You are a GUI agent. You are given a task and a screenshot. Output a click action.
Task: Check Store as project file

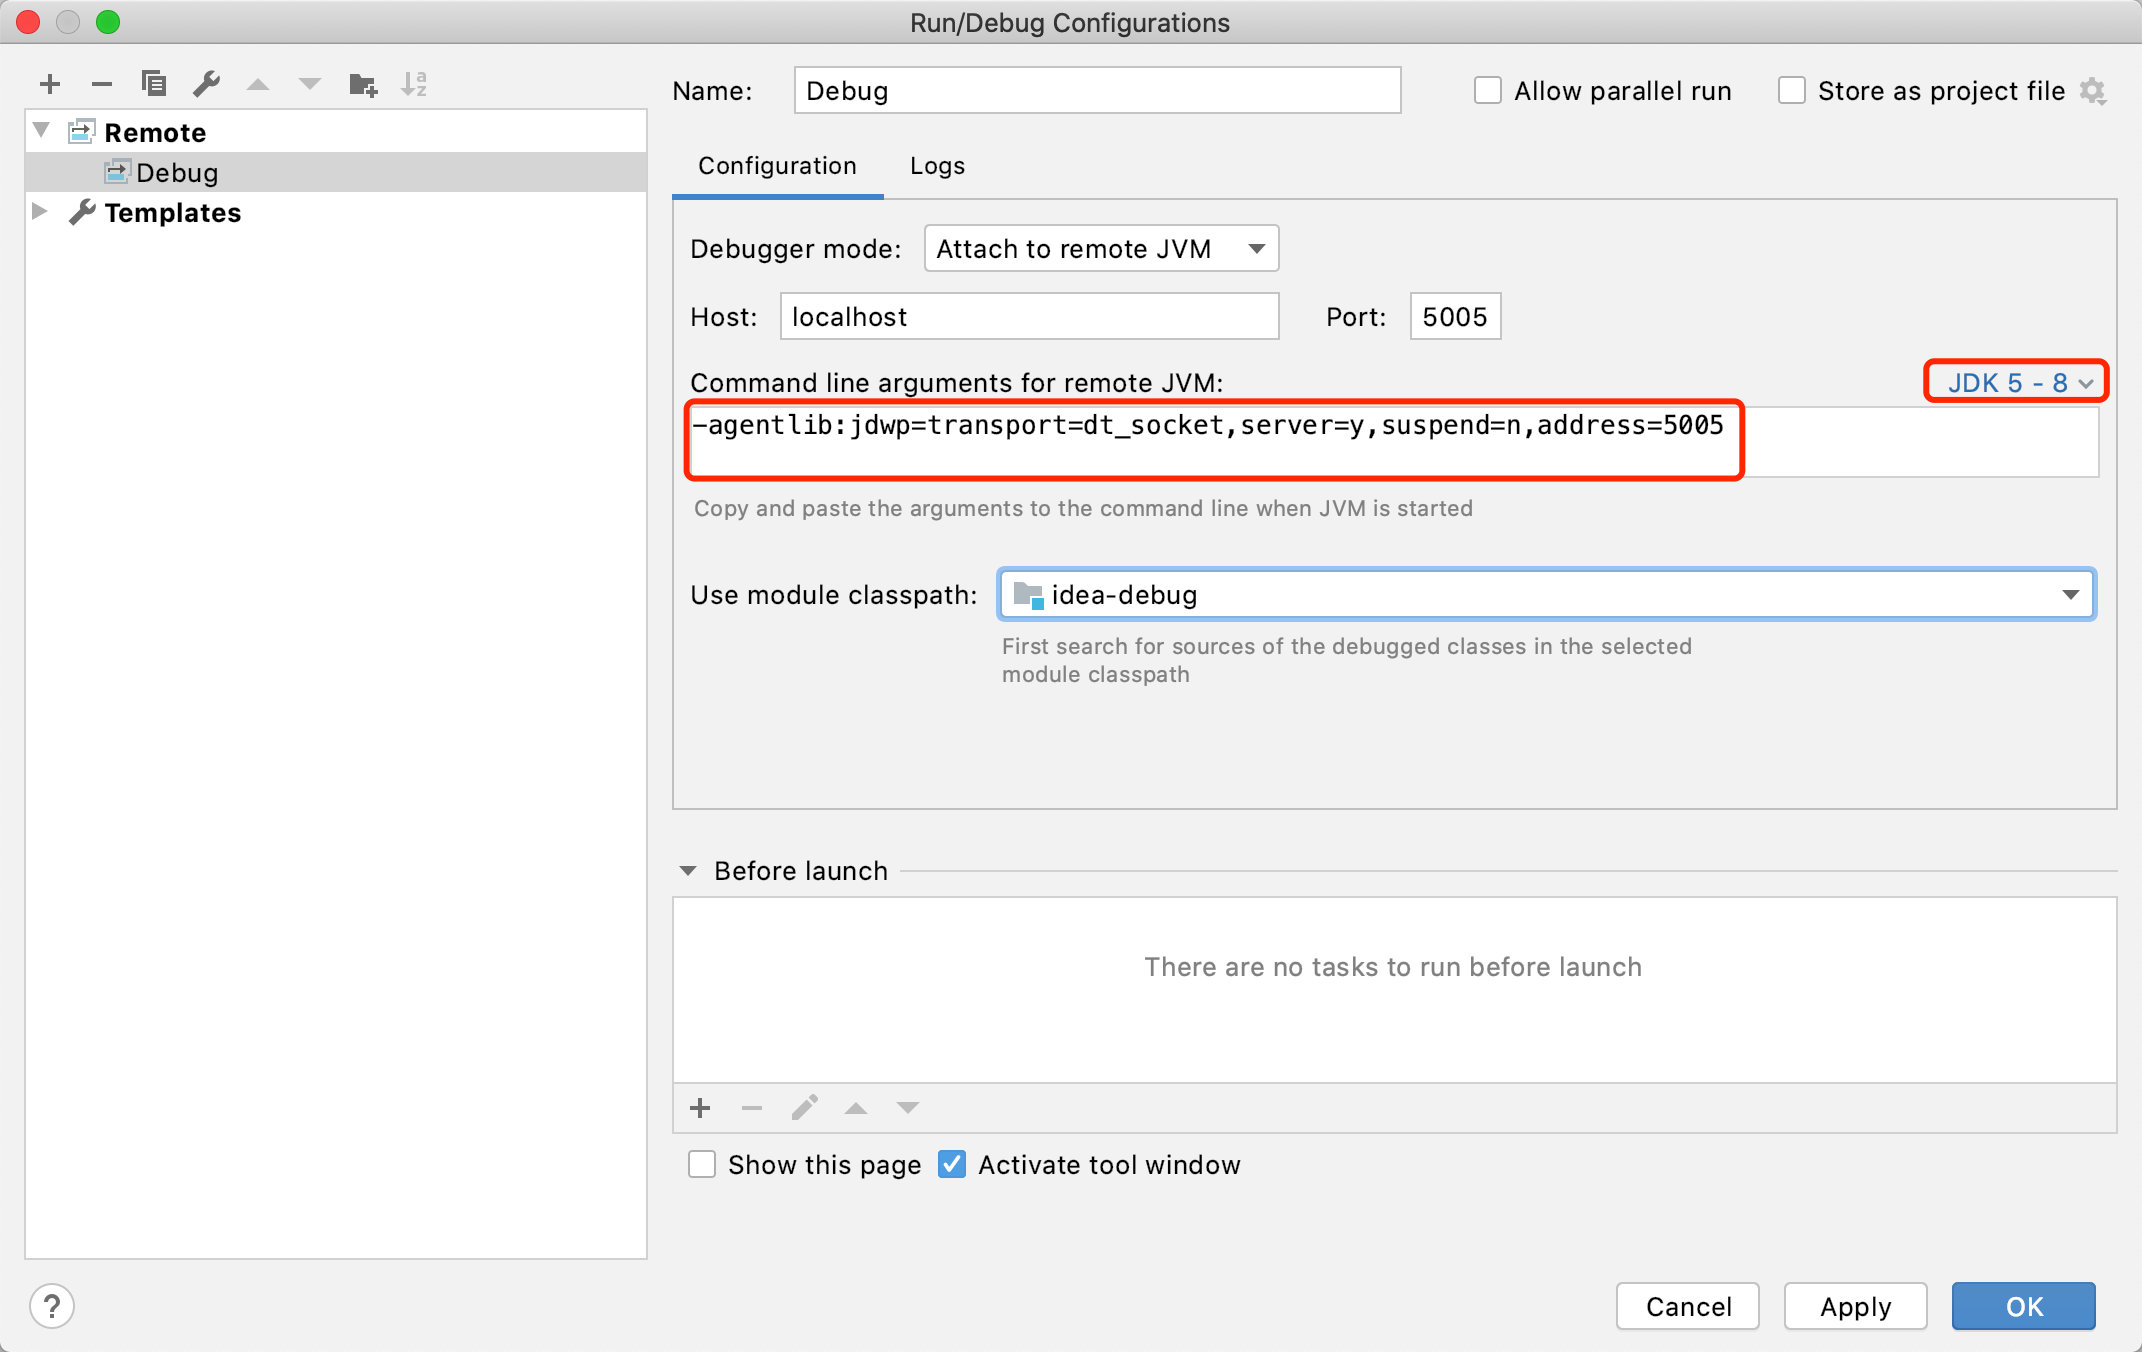coord(1792,91)
